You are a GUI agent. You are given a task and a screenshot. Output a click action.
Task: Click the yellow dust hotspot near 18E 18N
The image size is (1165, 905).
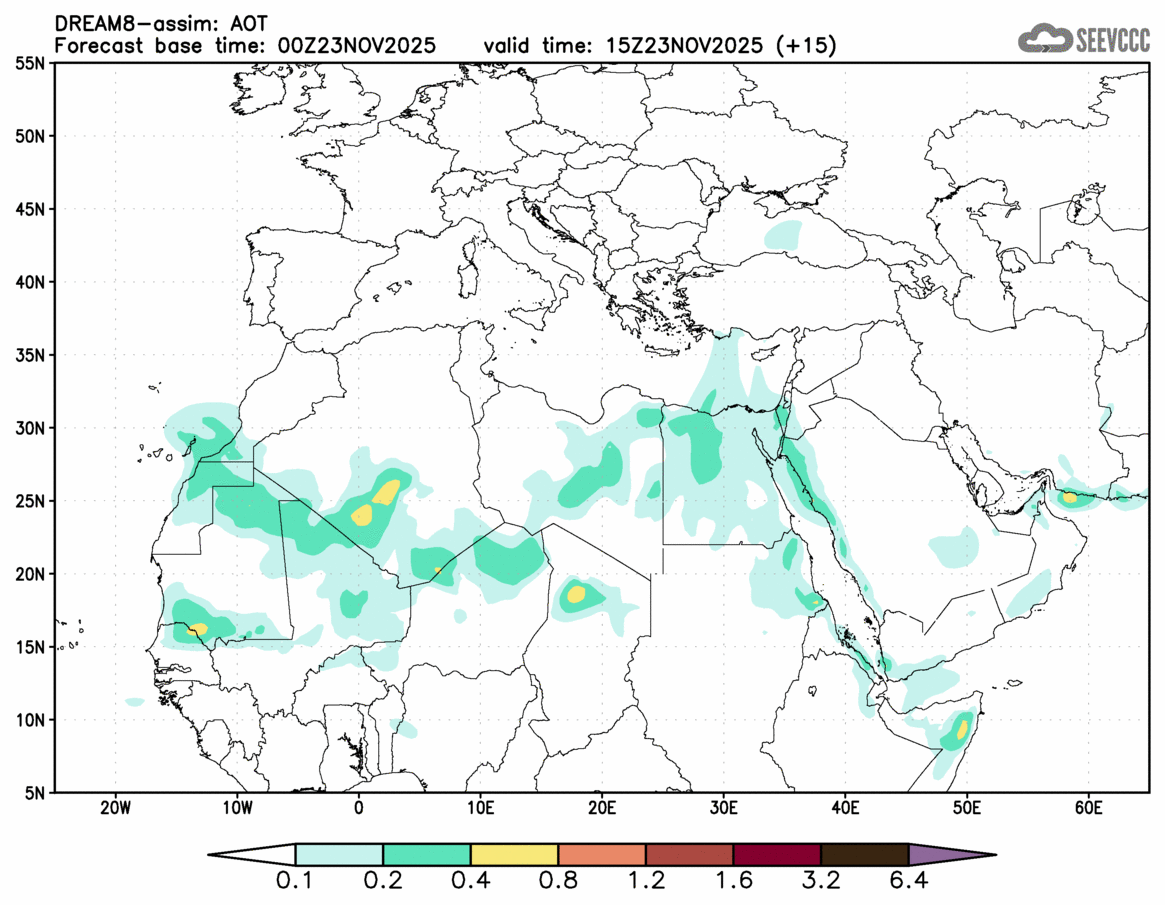click(x=576, y=594)
